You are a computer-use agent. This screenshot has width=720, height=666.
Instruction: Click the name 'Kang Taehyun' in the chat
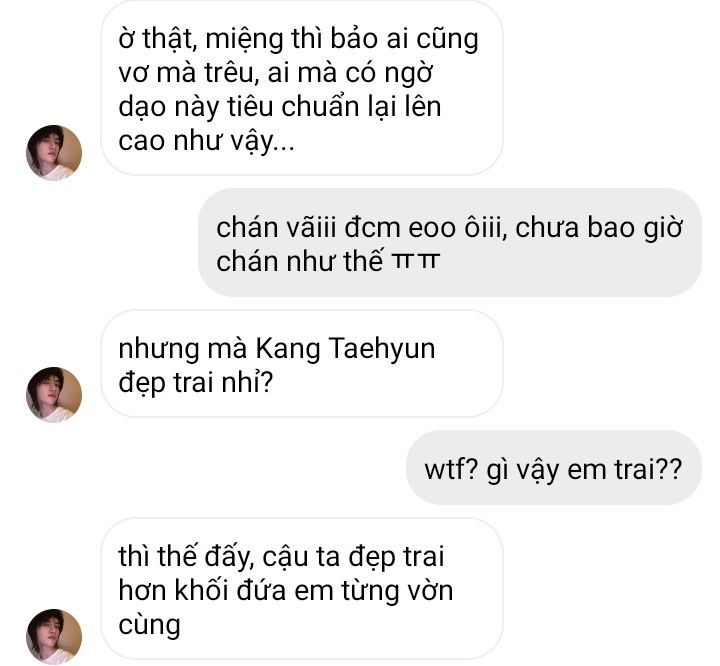click(x=345, y=349)
